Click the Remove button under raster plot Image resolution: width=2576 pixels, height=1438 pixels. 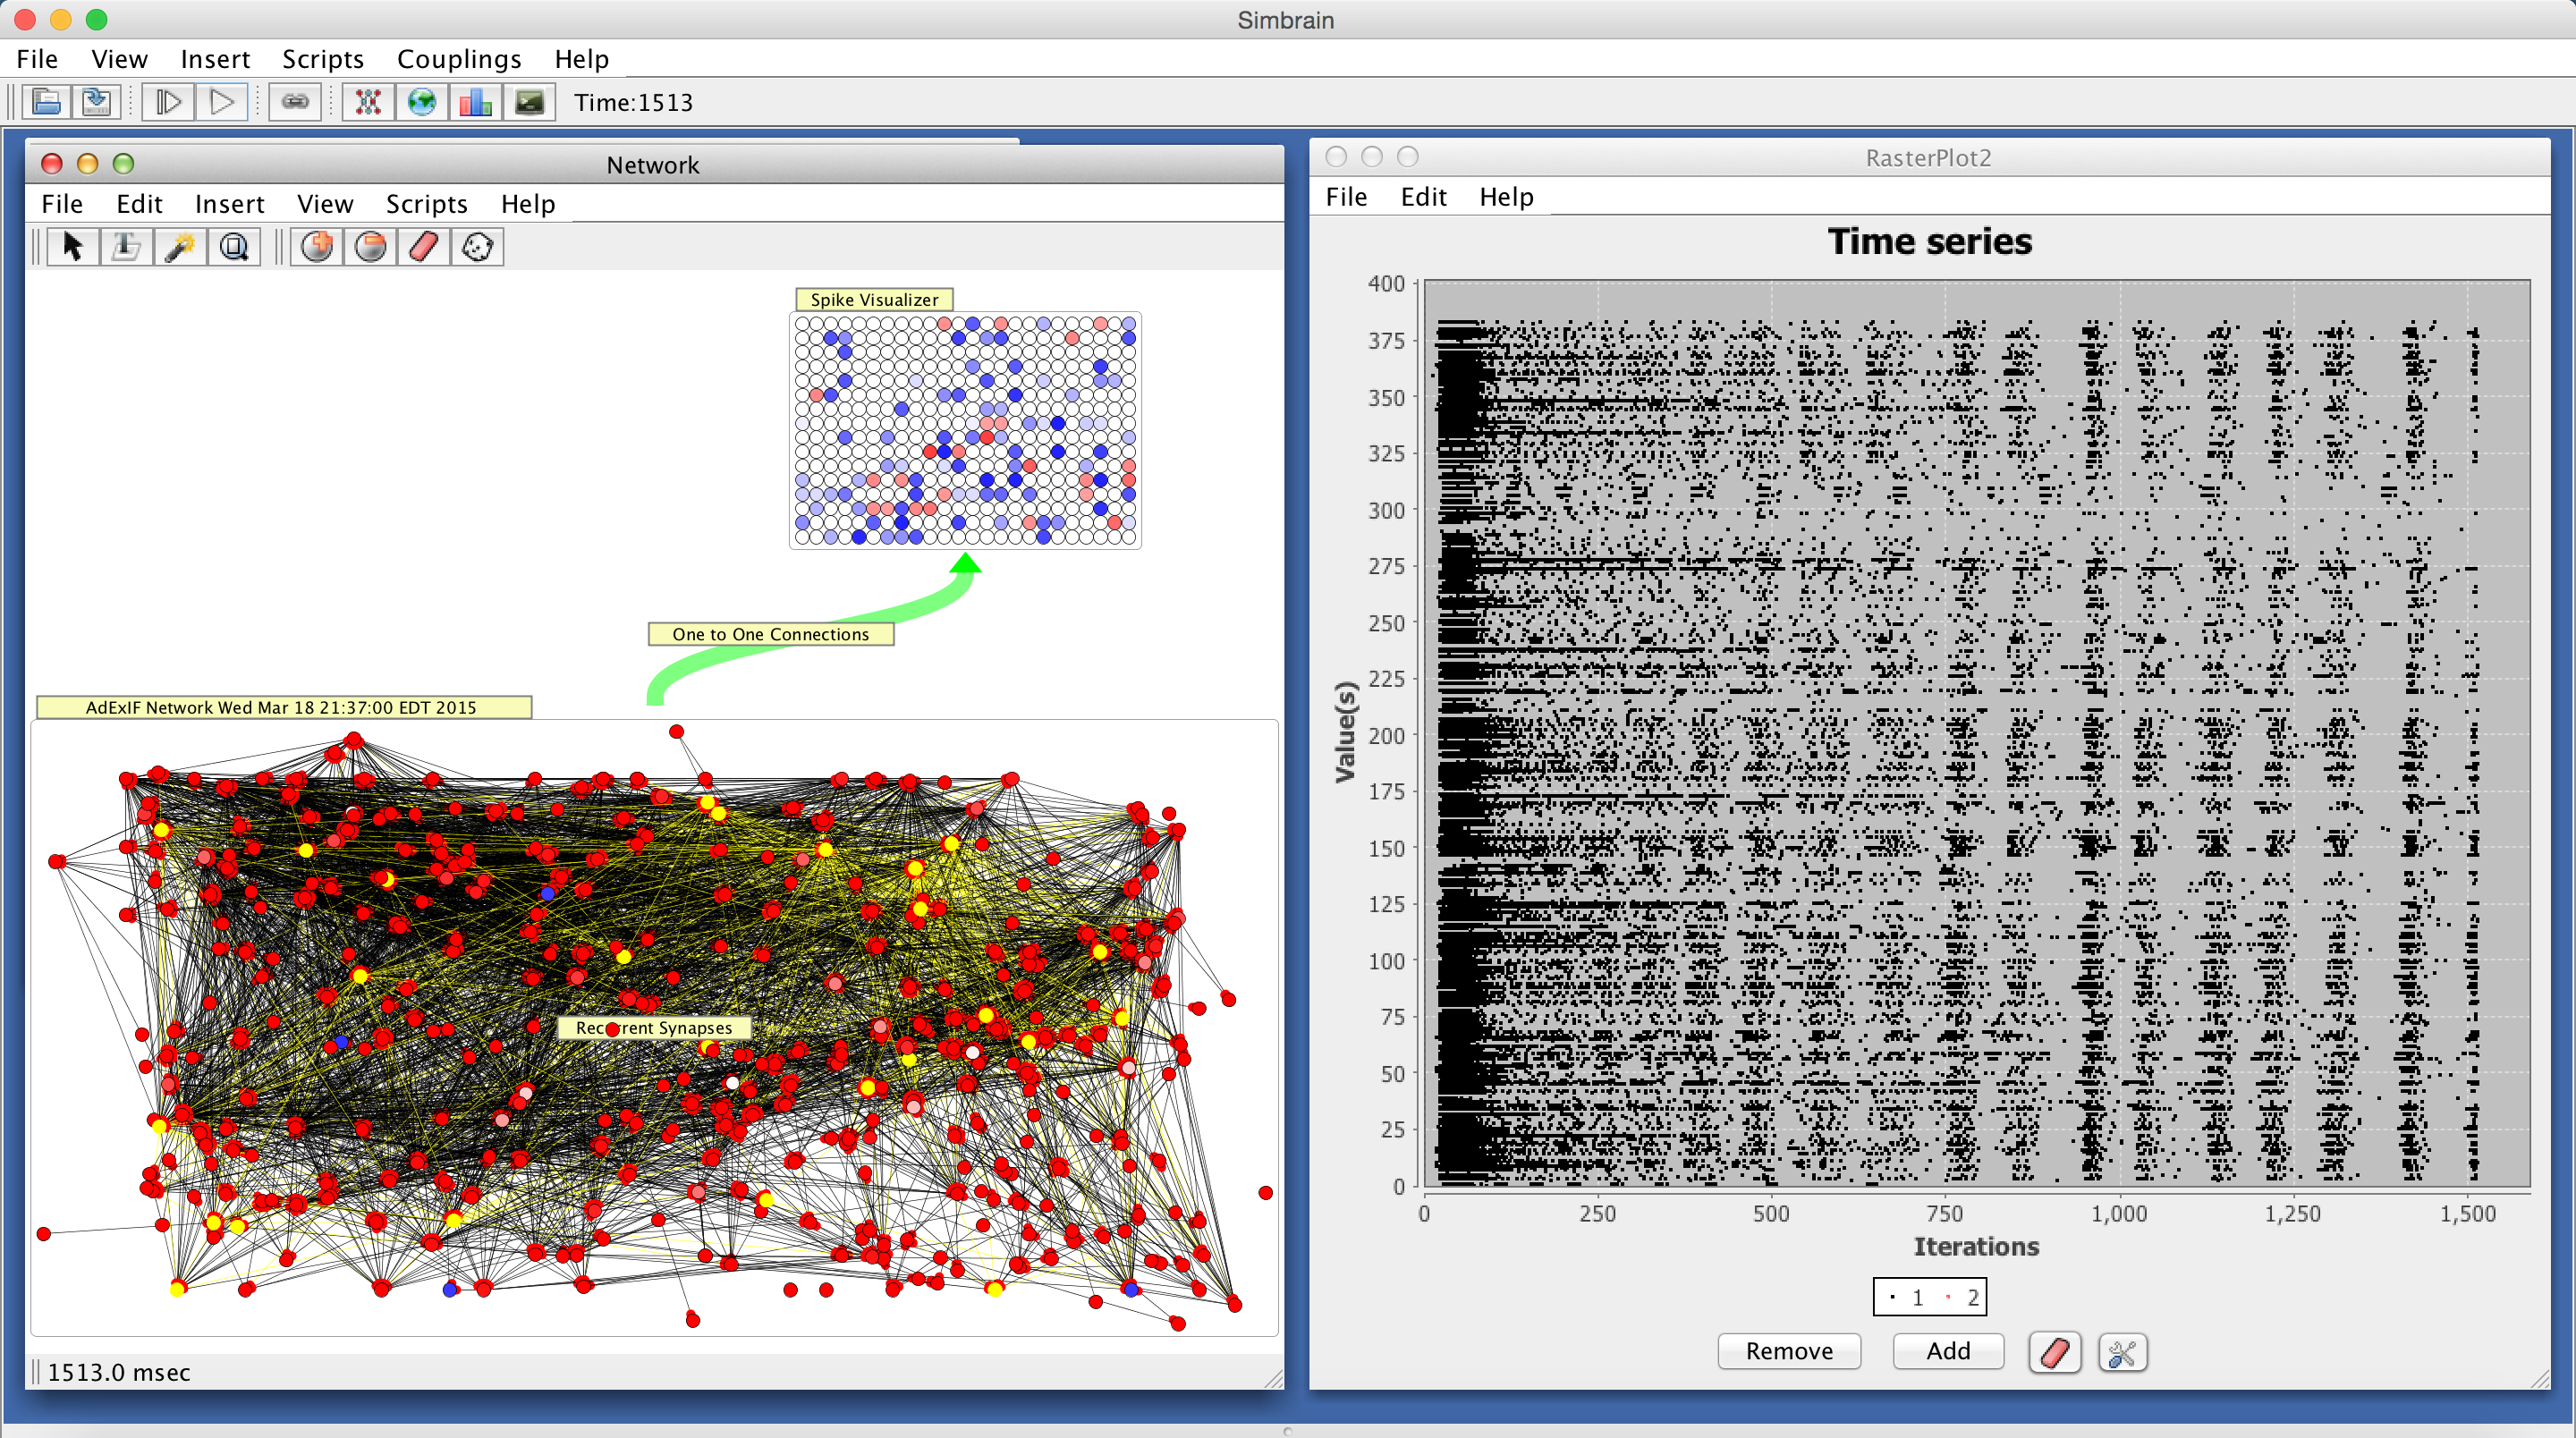point(1788,1351)
